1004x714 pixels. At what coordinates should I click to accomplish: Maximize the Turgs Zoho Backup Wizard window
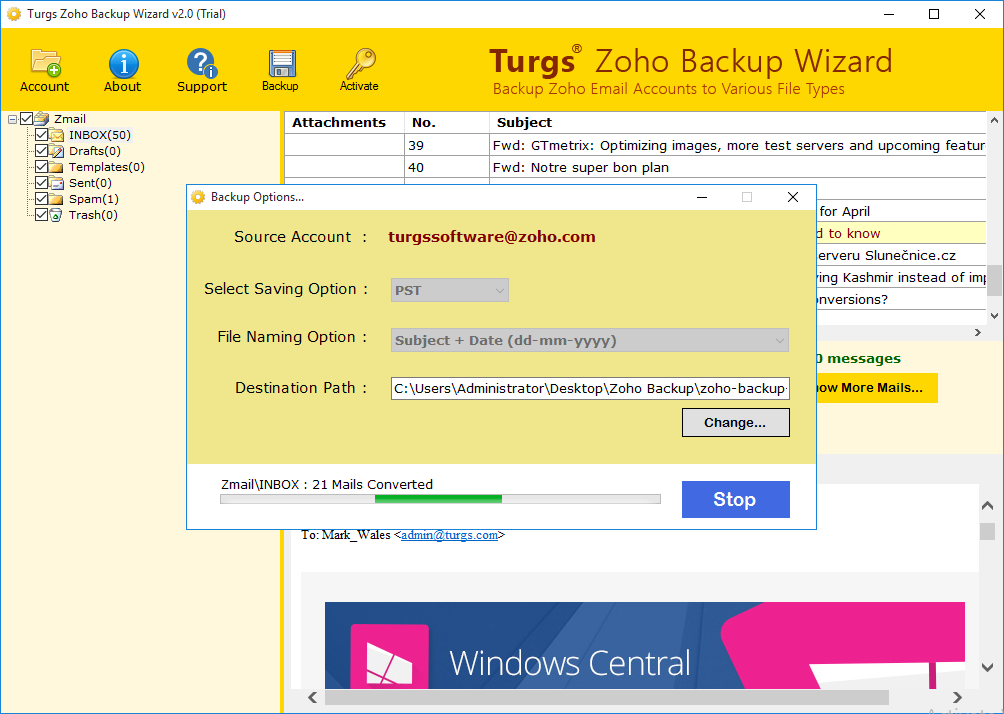[x=934, y=14]
